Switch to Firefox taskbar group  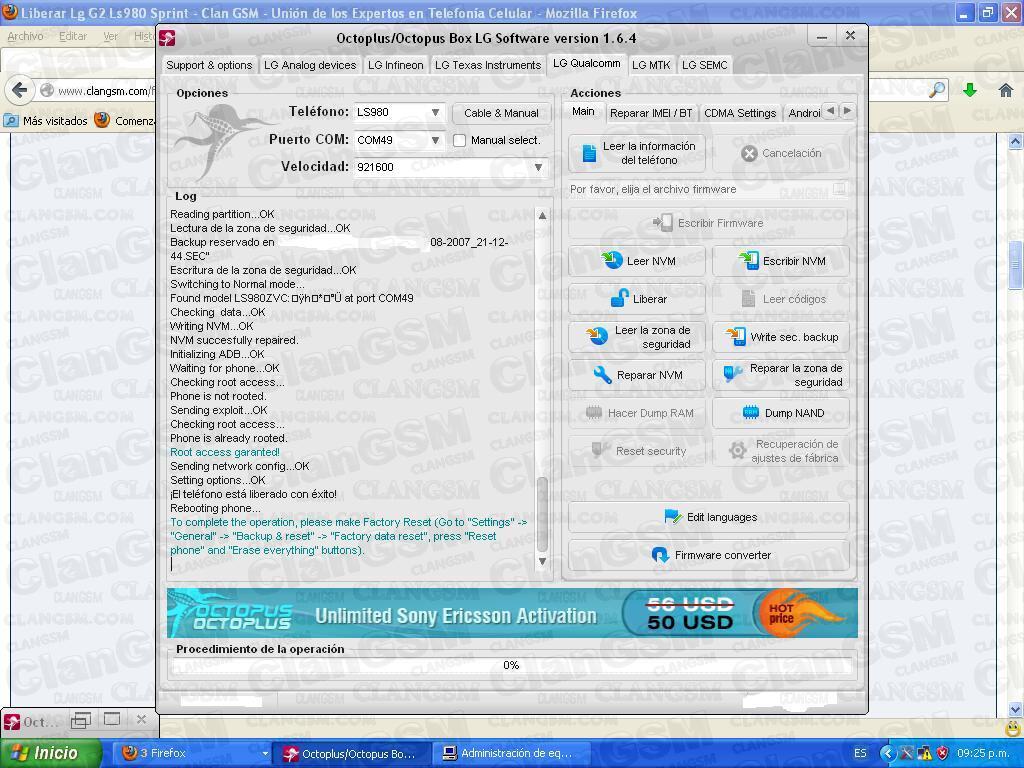click(189, 754)
